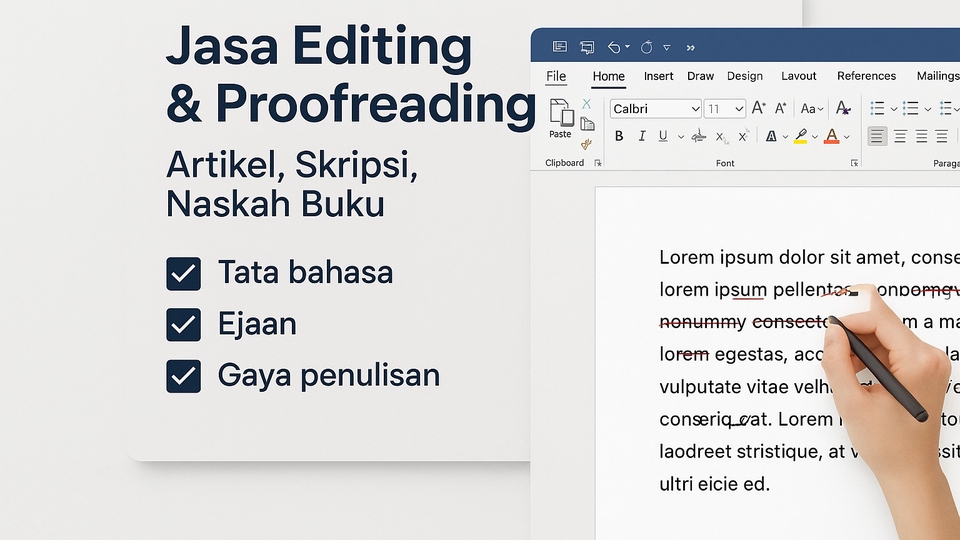The image size is (960, 540).
Task: Apply Strikethrough formatting icon
Action: 699,137
